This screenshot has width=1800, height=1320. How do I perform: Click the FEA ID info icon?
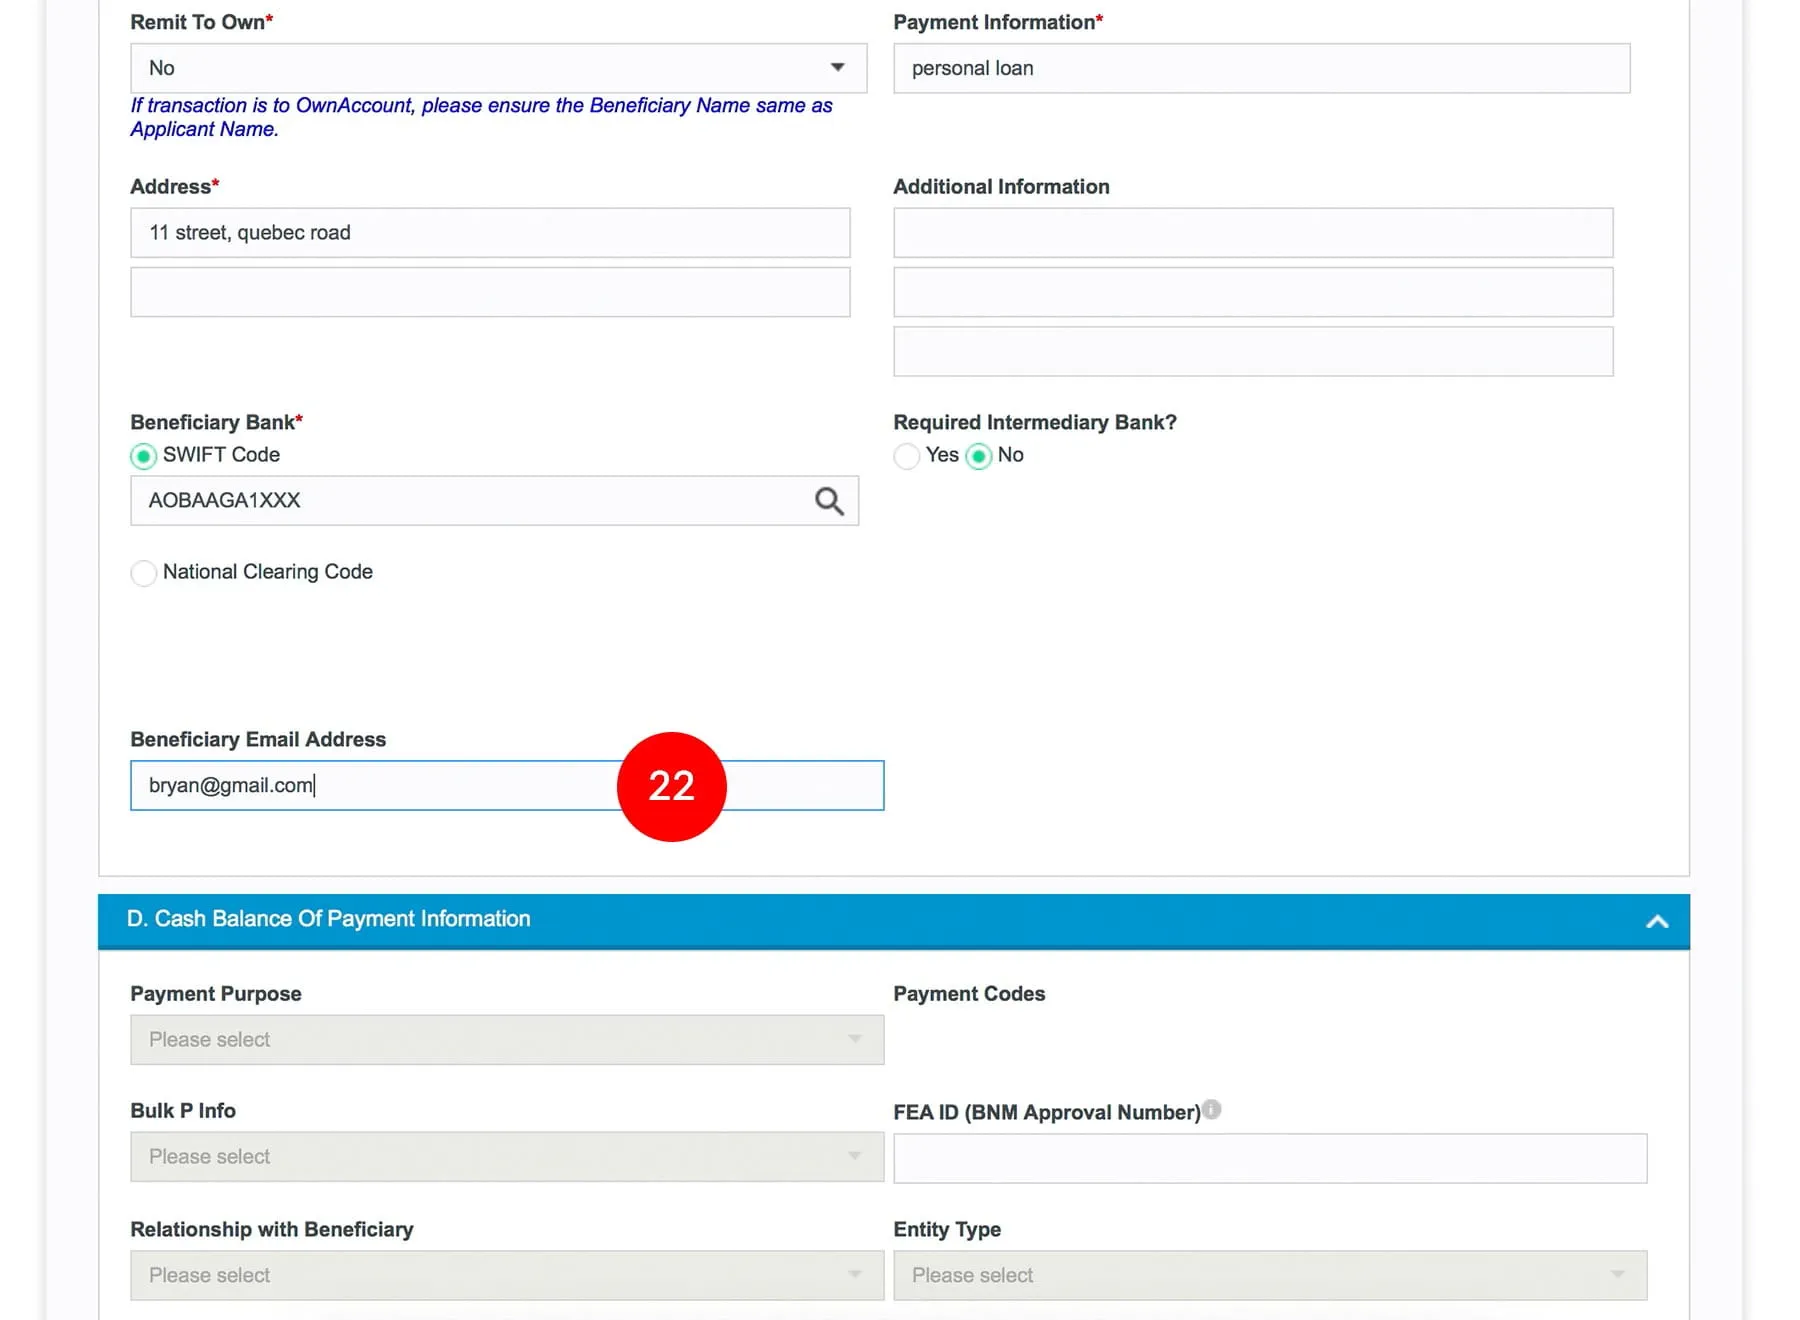pyautogui.click(x=1212, y=1110)
